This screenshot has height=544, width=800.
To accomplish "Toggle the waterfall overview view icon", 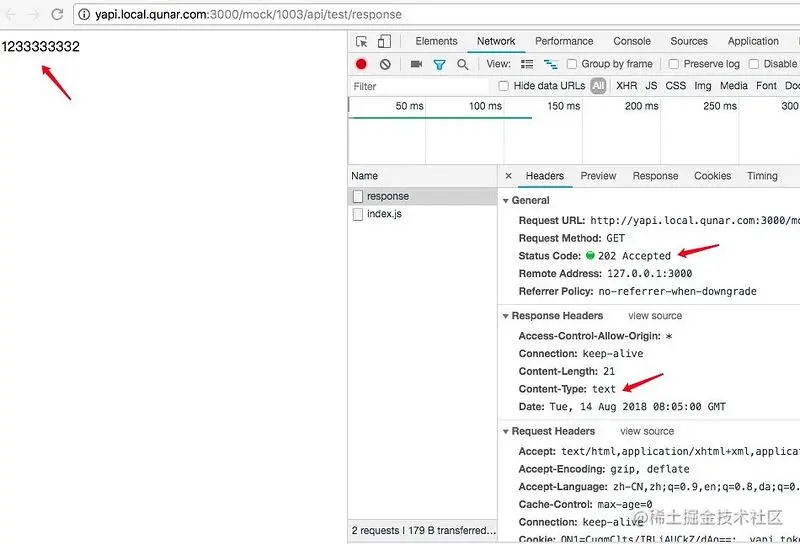I will pyautogui.click(x=551, y=64).
